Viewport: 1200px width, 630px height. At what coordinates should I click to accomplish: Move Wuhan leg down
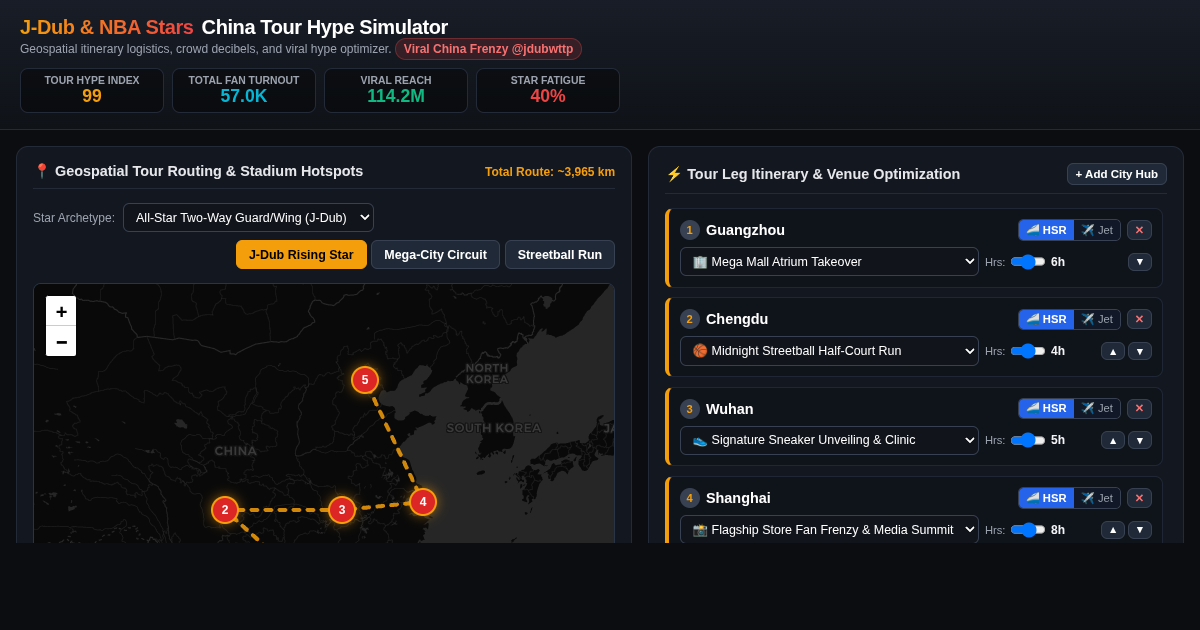pyautogui.click(x=1140, y=440)
